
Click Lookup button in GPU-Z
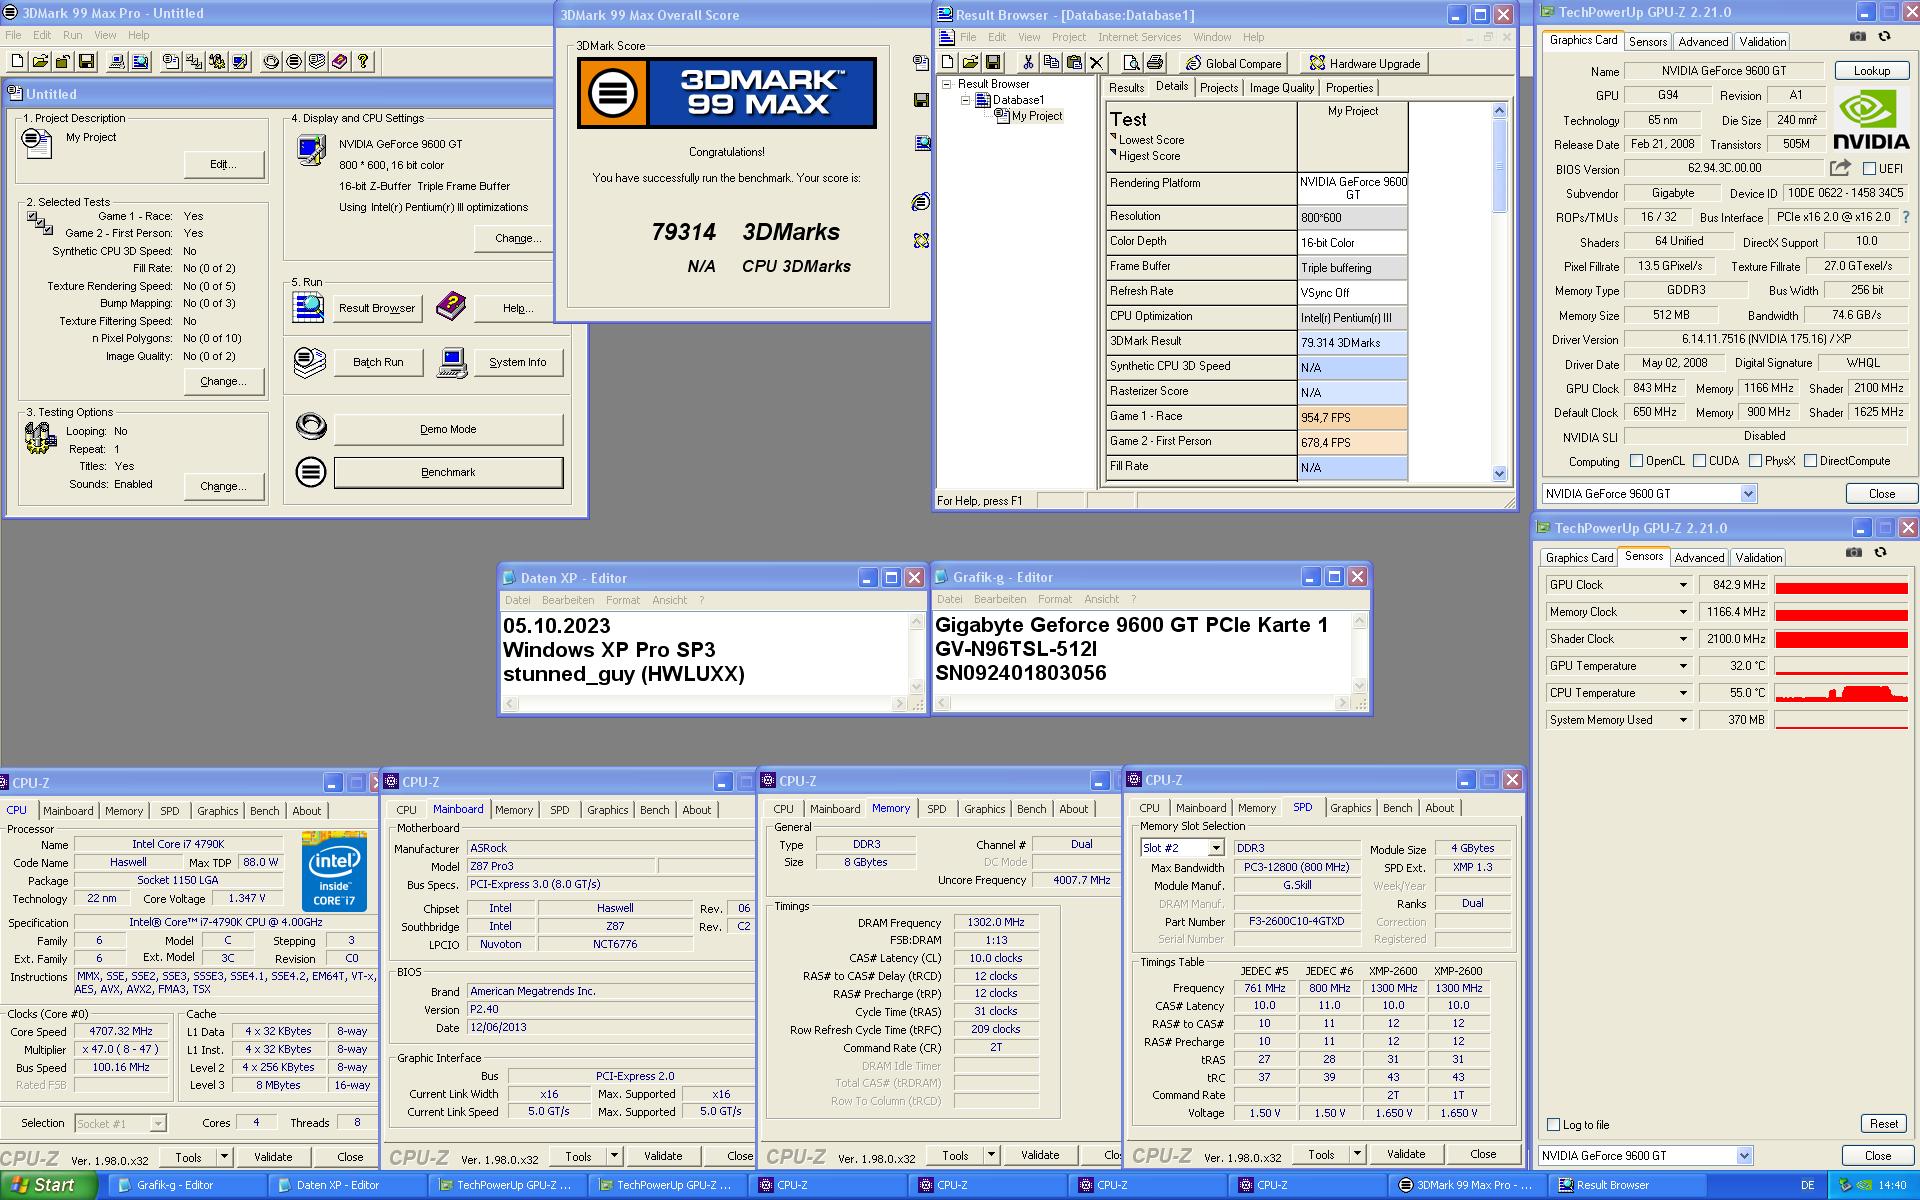pyautogui.click(x=1871, y=71)
